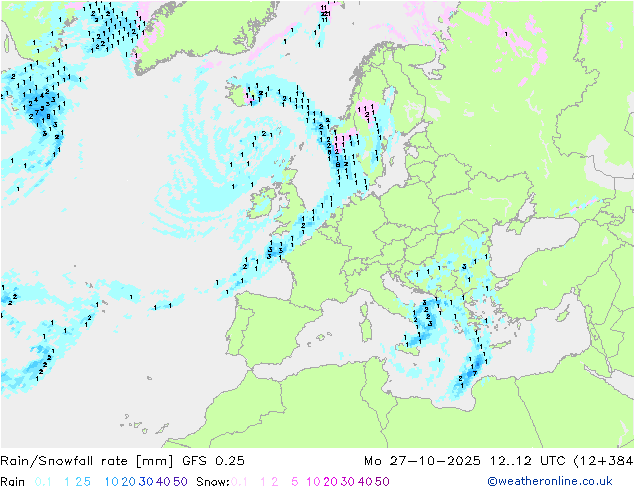Click the 'Rain/Snowfall rate [mm]' title text
The image size is (634, 490).
(x=87, y=461)
